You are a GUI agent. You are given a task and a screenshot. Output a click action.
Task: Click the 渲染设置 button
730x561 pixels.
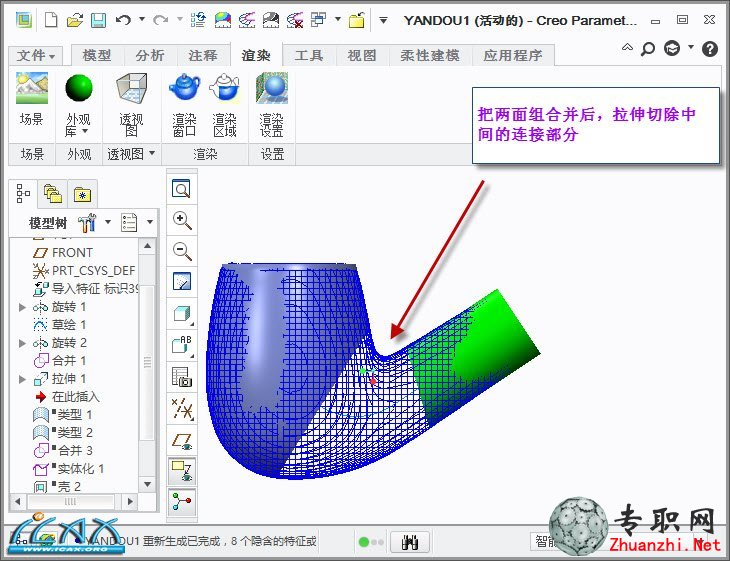[271, 104]
